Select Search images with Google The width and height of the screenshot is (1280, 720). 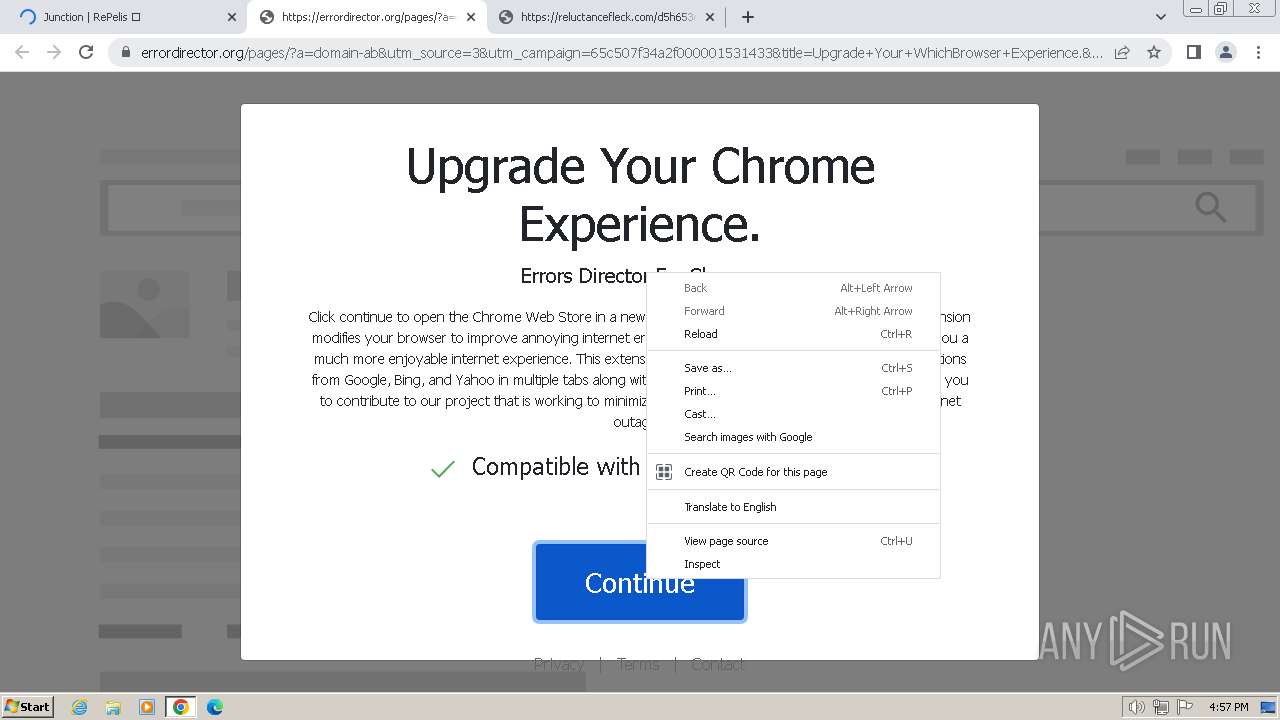[x=793, y=437]
